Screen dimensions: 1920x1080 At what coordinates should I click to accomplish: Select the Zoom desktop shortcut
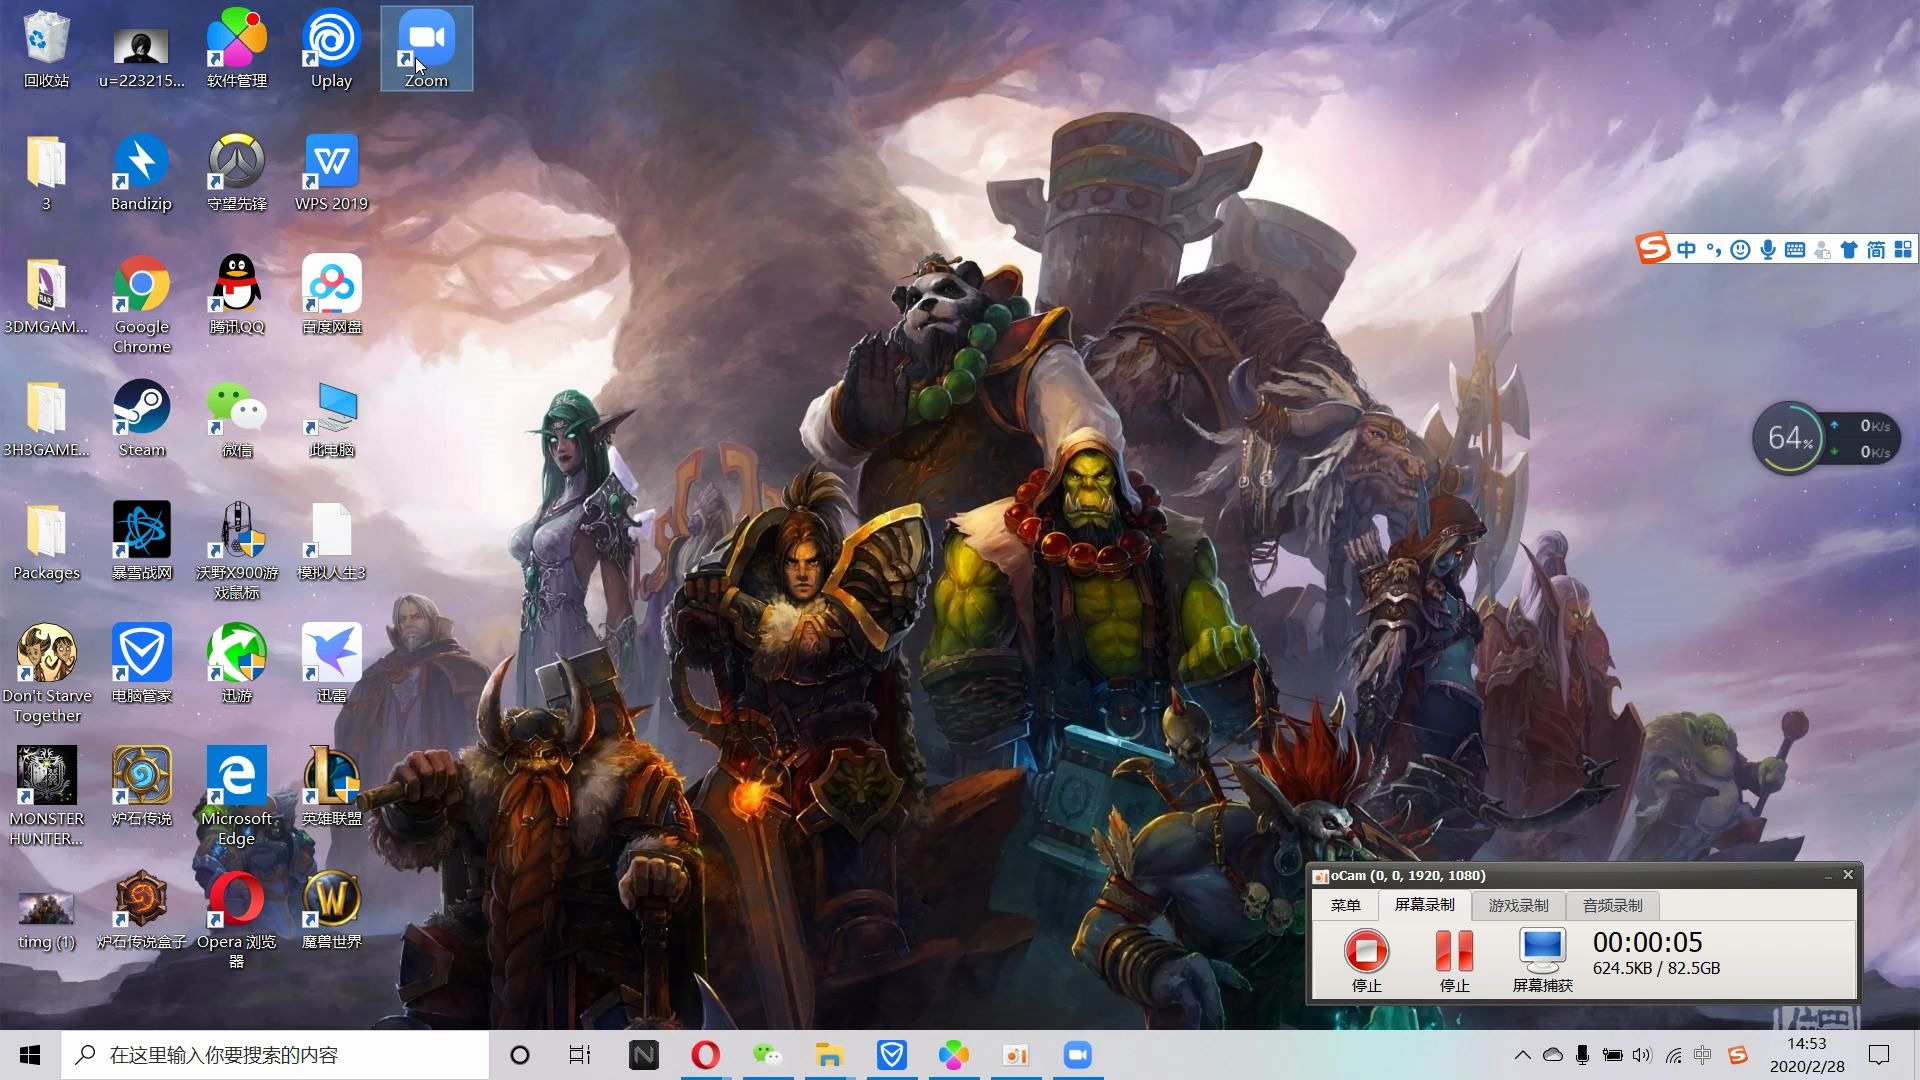tap(427, 48)
